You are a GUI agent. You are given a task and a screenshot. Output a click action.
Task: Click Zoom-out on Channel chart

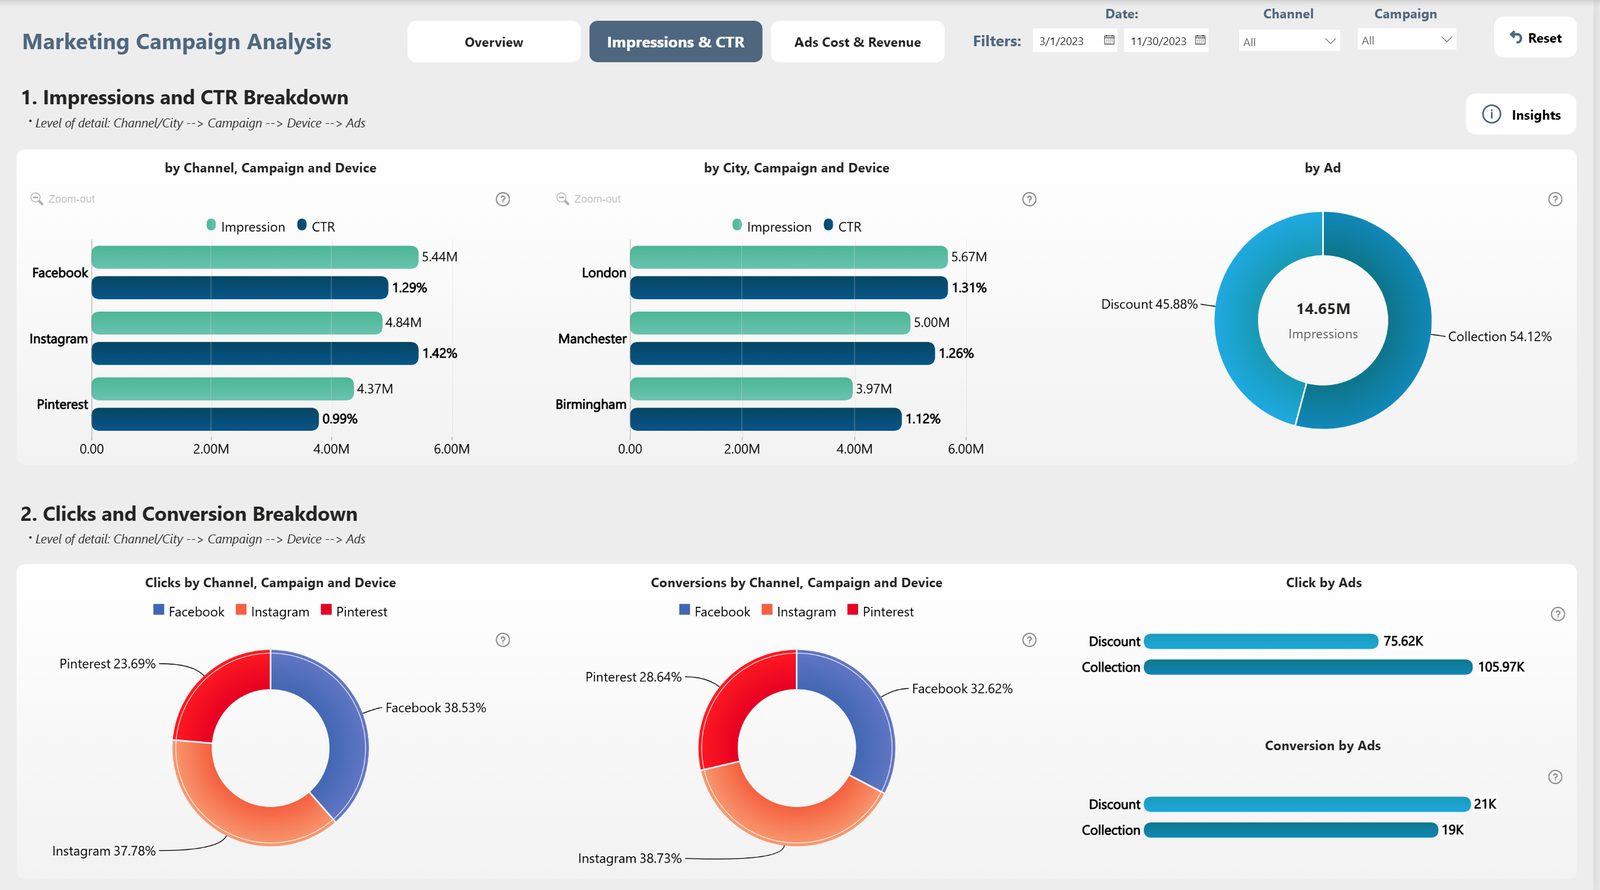(x=63, y=199)
